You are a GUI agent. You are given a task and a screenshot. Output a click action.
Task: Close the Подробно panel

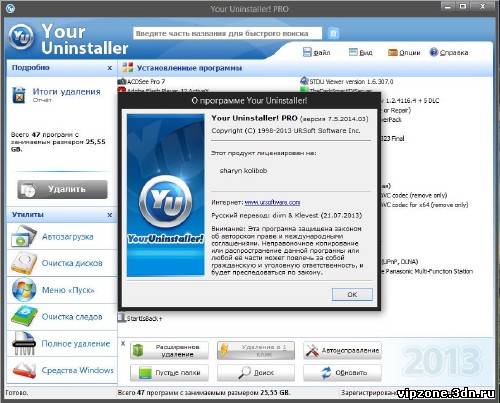(110, 68)
